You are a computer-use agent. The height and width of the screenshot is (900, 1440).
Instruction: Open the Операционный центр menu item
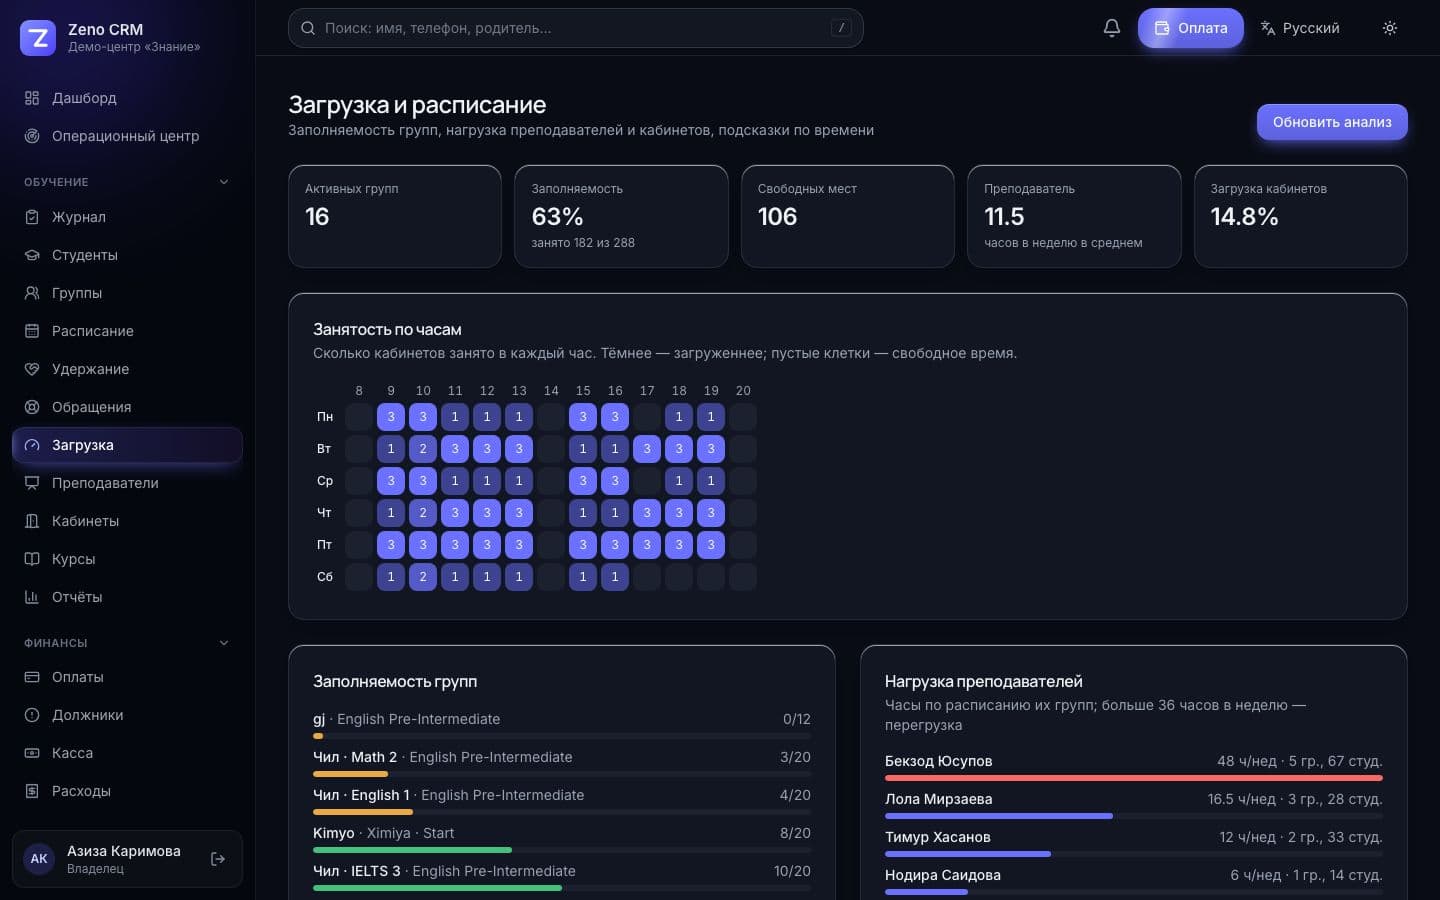pos(127,136)
